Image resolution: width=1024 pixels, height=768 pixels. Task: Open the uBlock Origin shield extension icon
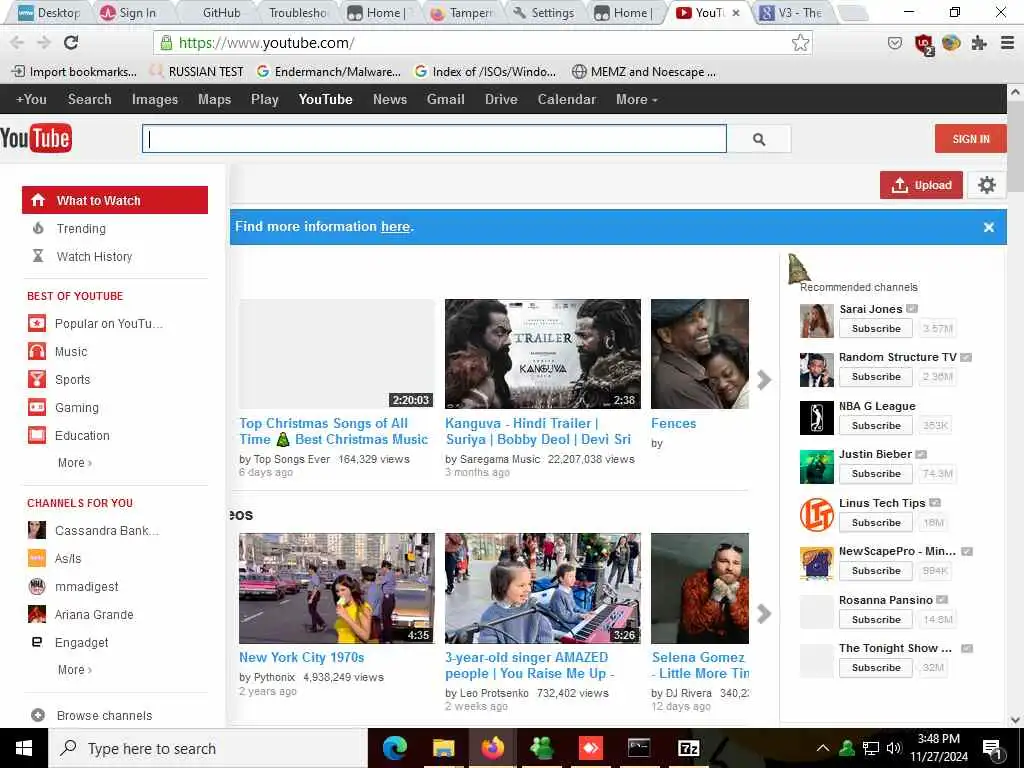[924, 44]
